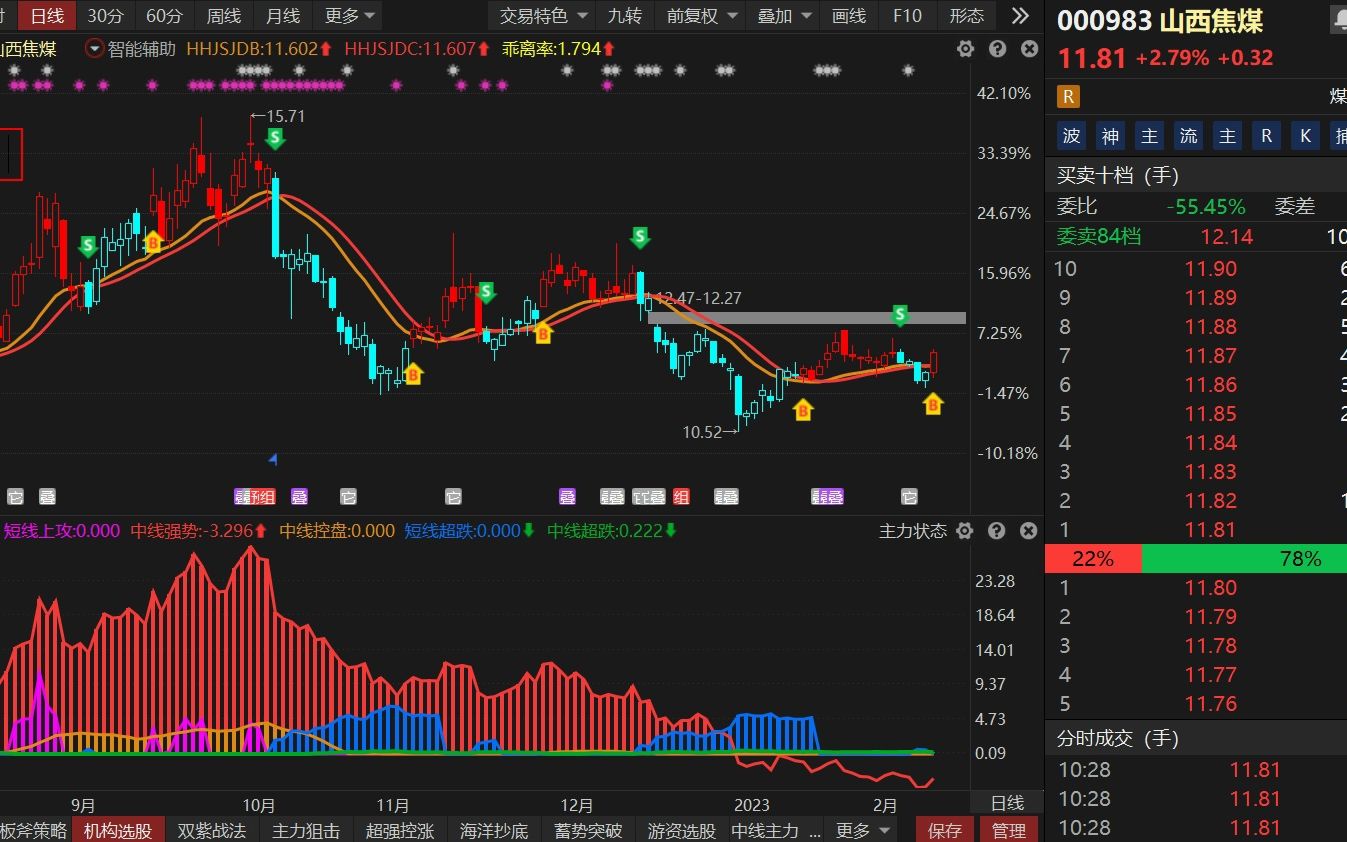Click the 委卖84档 link

[1099, 236]
